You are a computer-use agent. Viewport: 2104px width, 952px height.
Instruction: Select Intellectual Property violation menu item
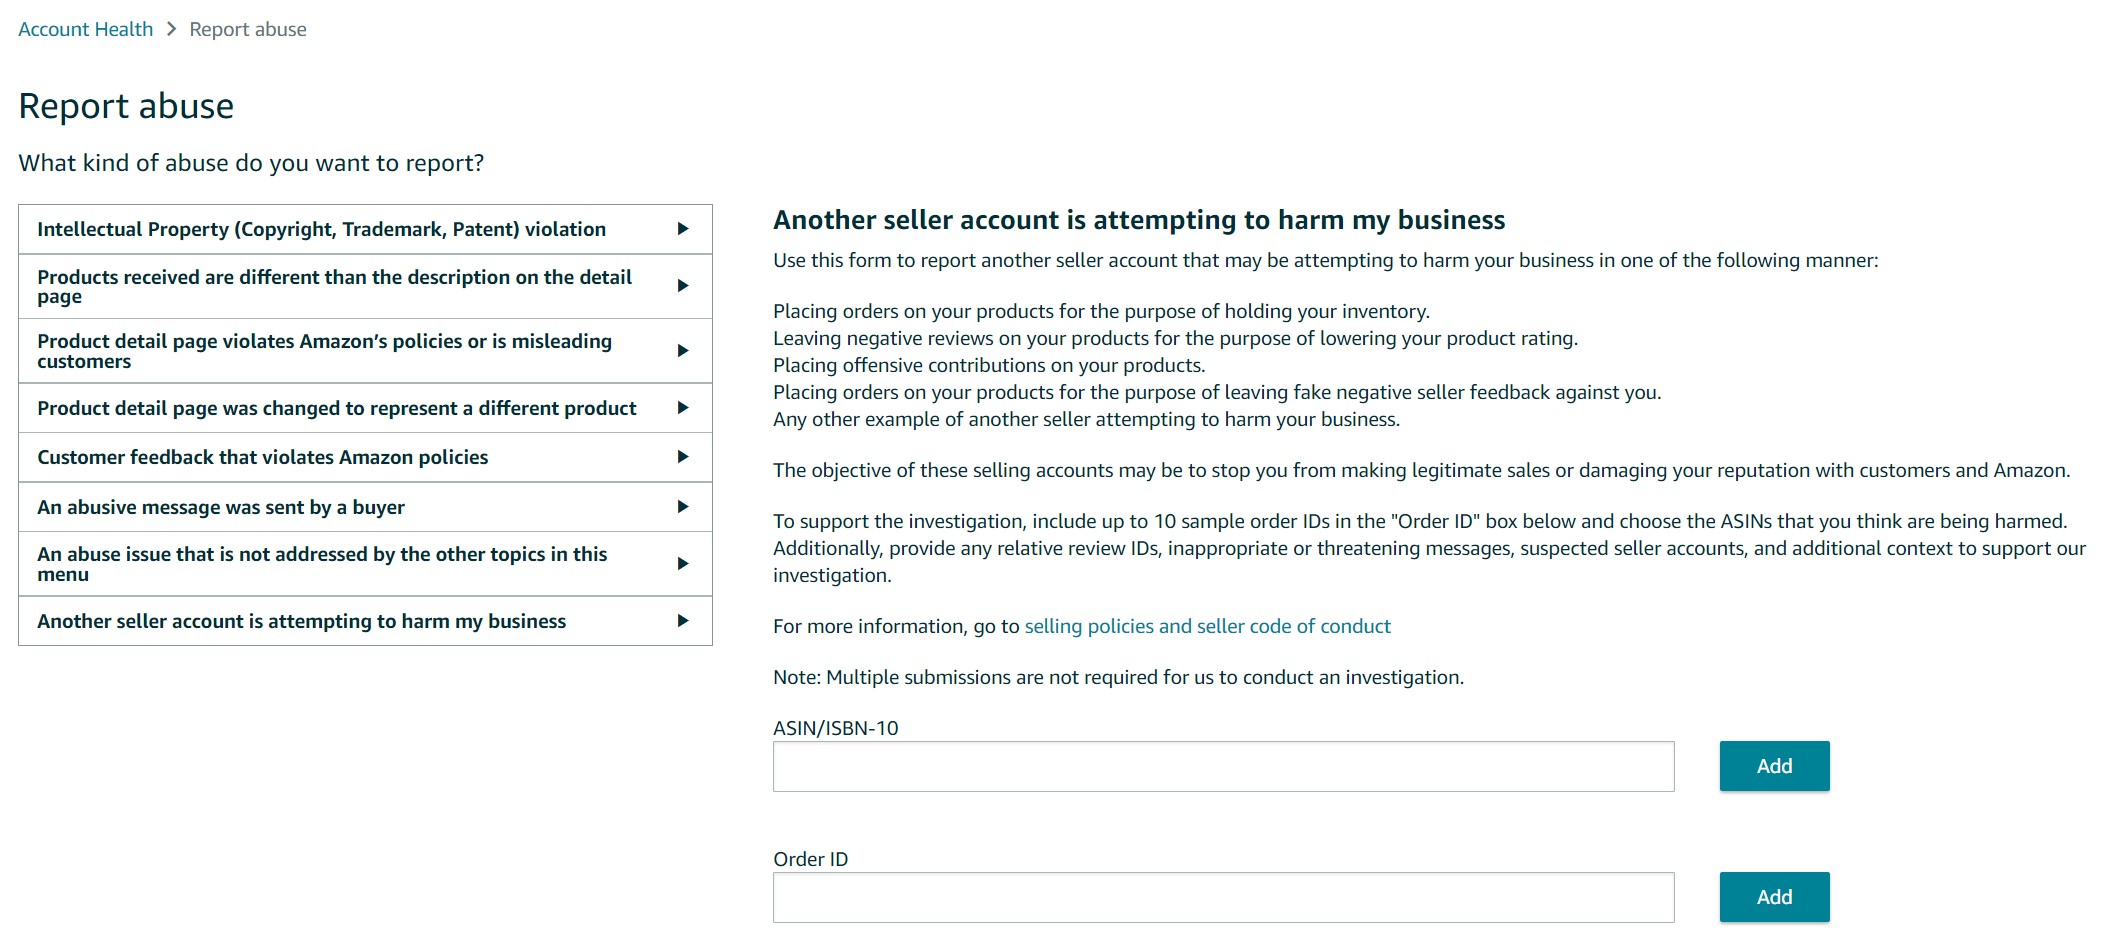tap(365, 229)
